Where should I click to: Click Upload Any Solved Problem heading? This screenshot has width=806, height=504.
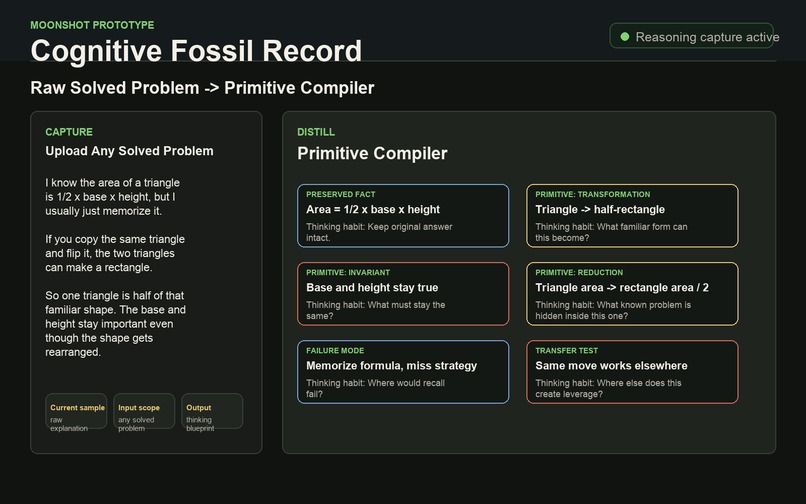[x=129, y=151]
